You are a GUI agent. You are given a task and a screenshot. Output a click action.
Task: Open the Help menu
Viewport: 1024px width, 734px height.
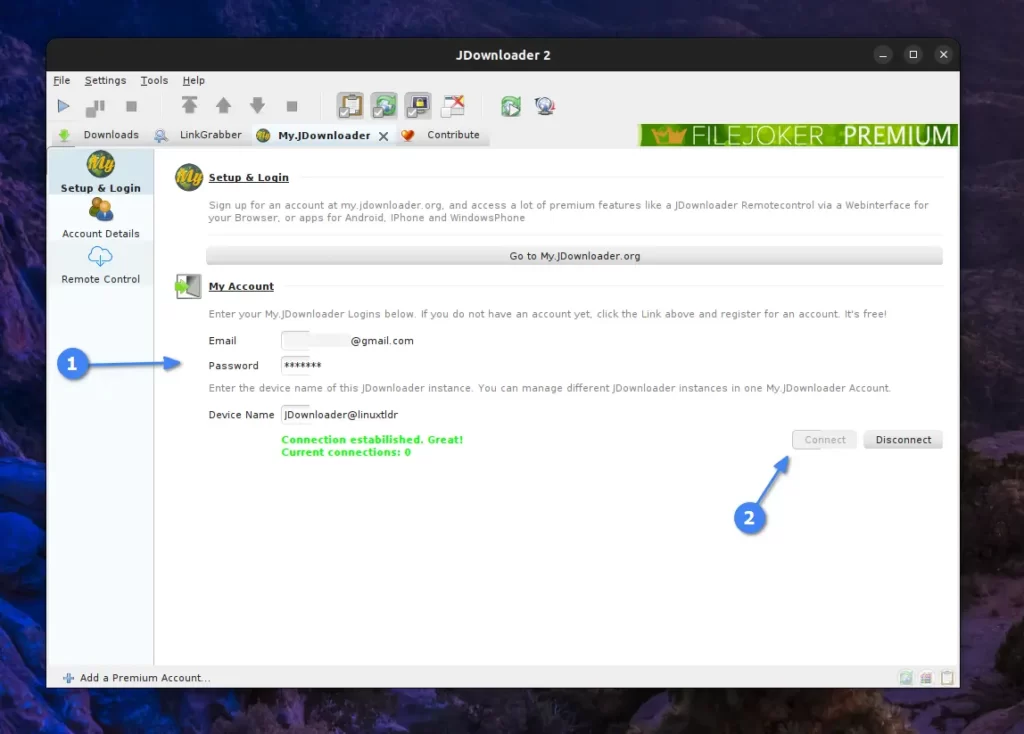coord(193,80)
